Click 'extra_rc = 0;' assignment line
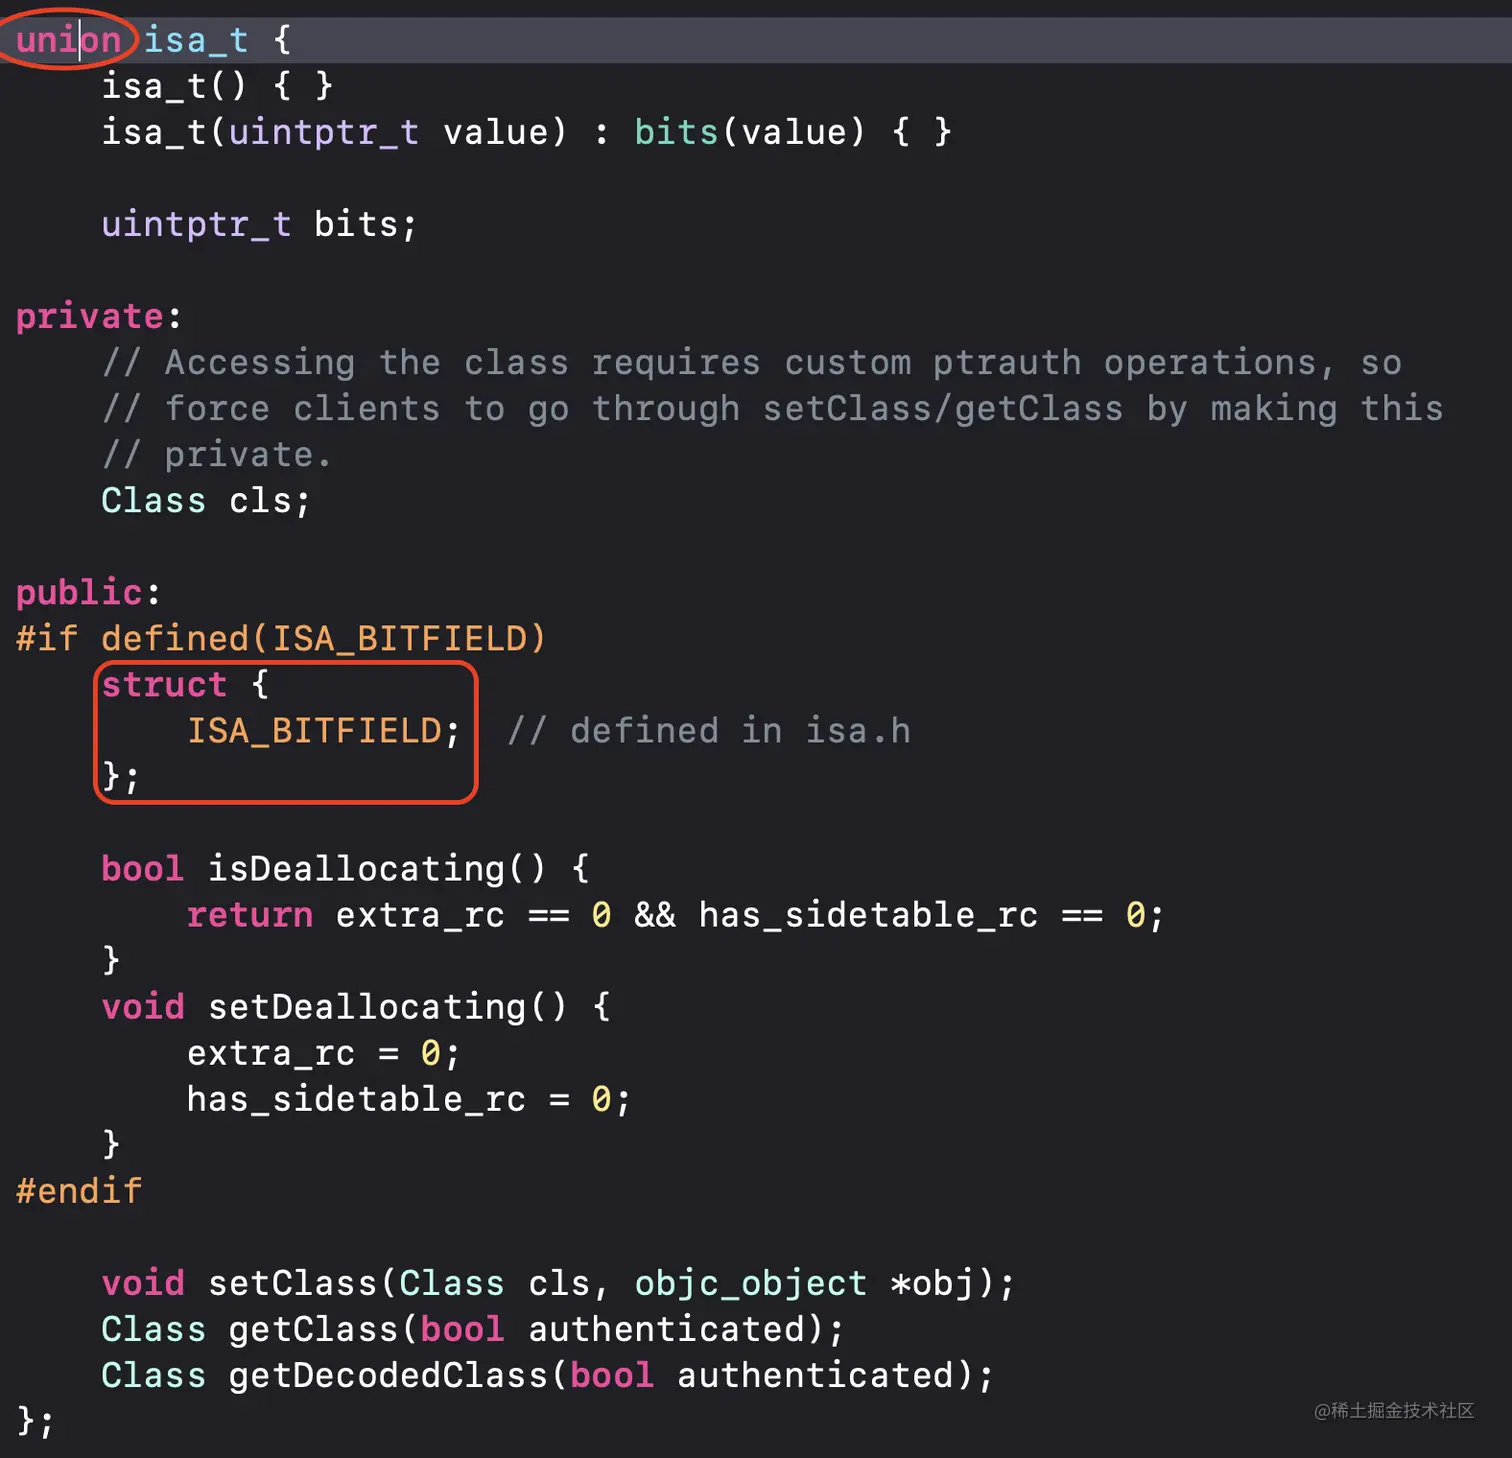 click(x=324, y=1053)
